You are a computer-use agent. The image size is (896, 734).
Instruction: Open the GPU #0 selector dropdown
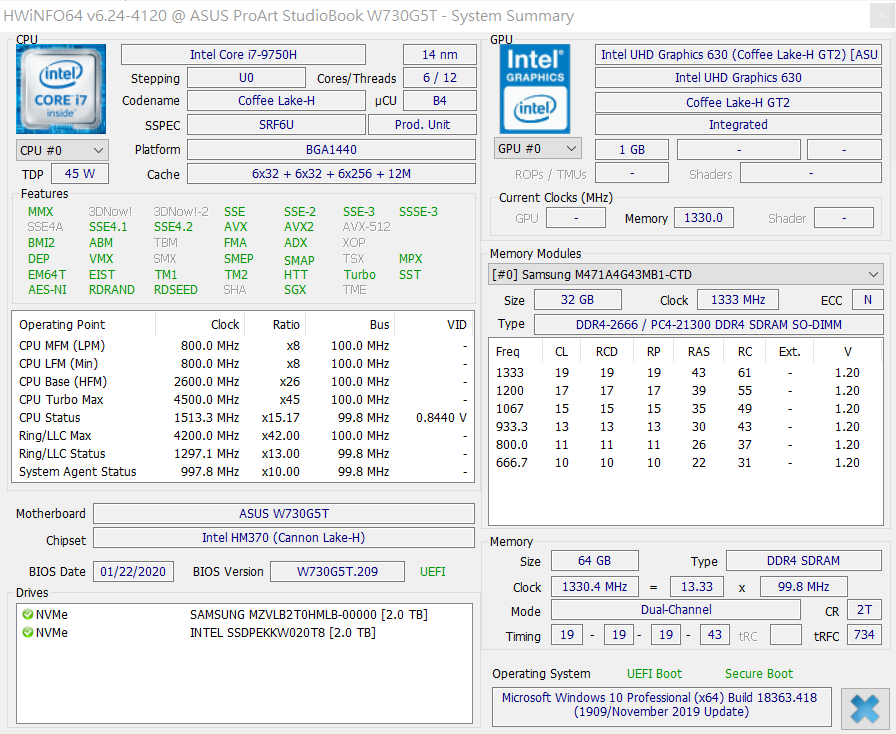[x=538, y=149]
